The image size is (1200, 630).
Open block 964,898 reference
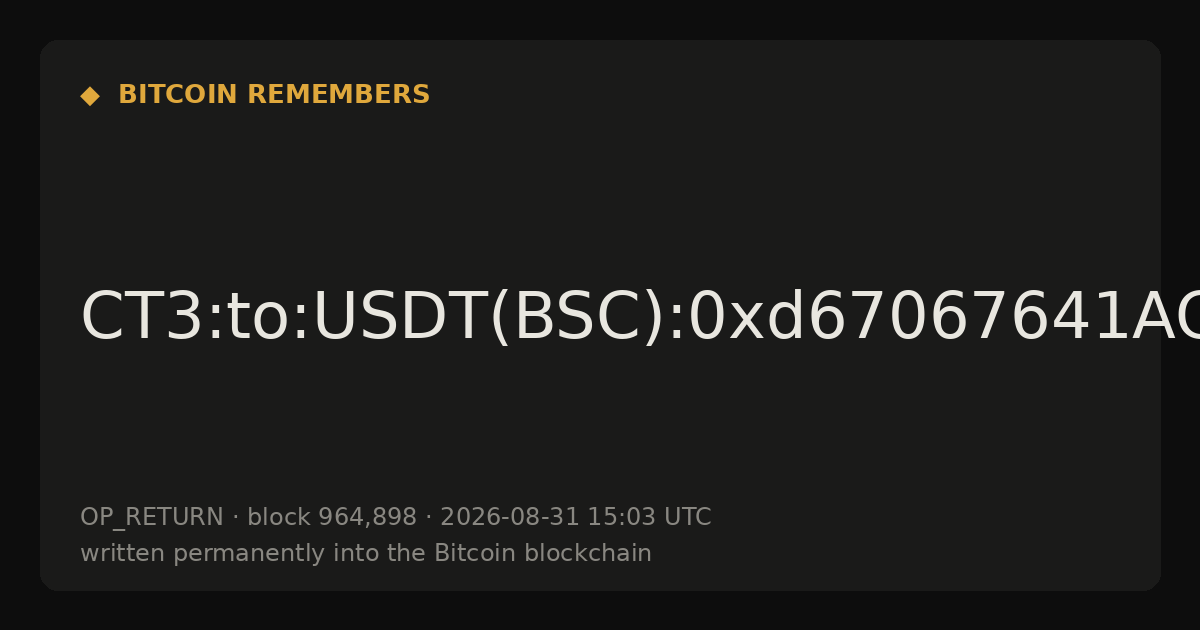(332, 518)
